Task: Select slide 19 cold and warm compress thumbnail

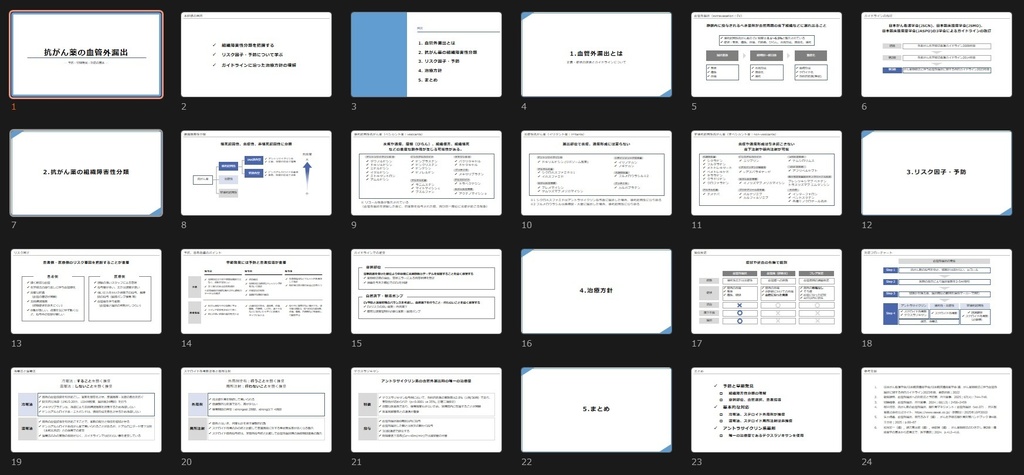Action: [x=86, y=410]
